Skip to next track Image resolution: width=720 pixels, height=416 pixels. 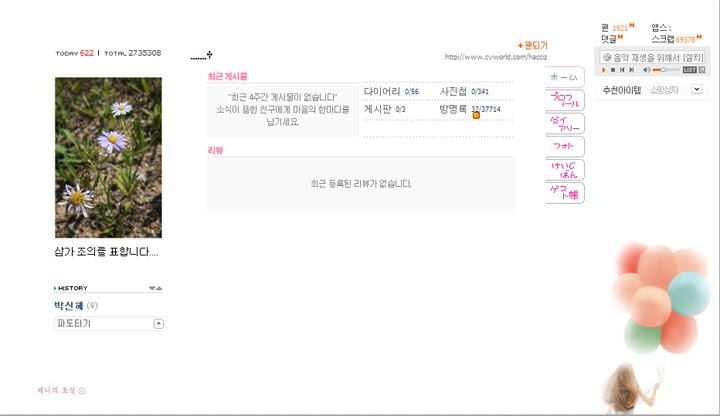coord(632,70)
